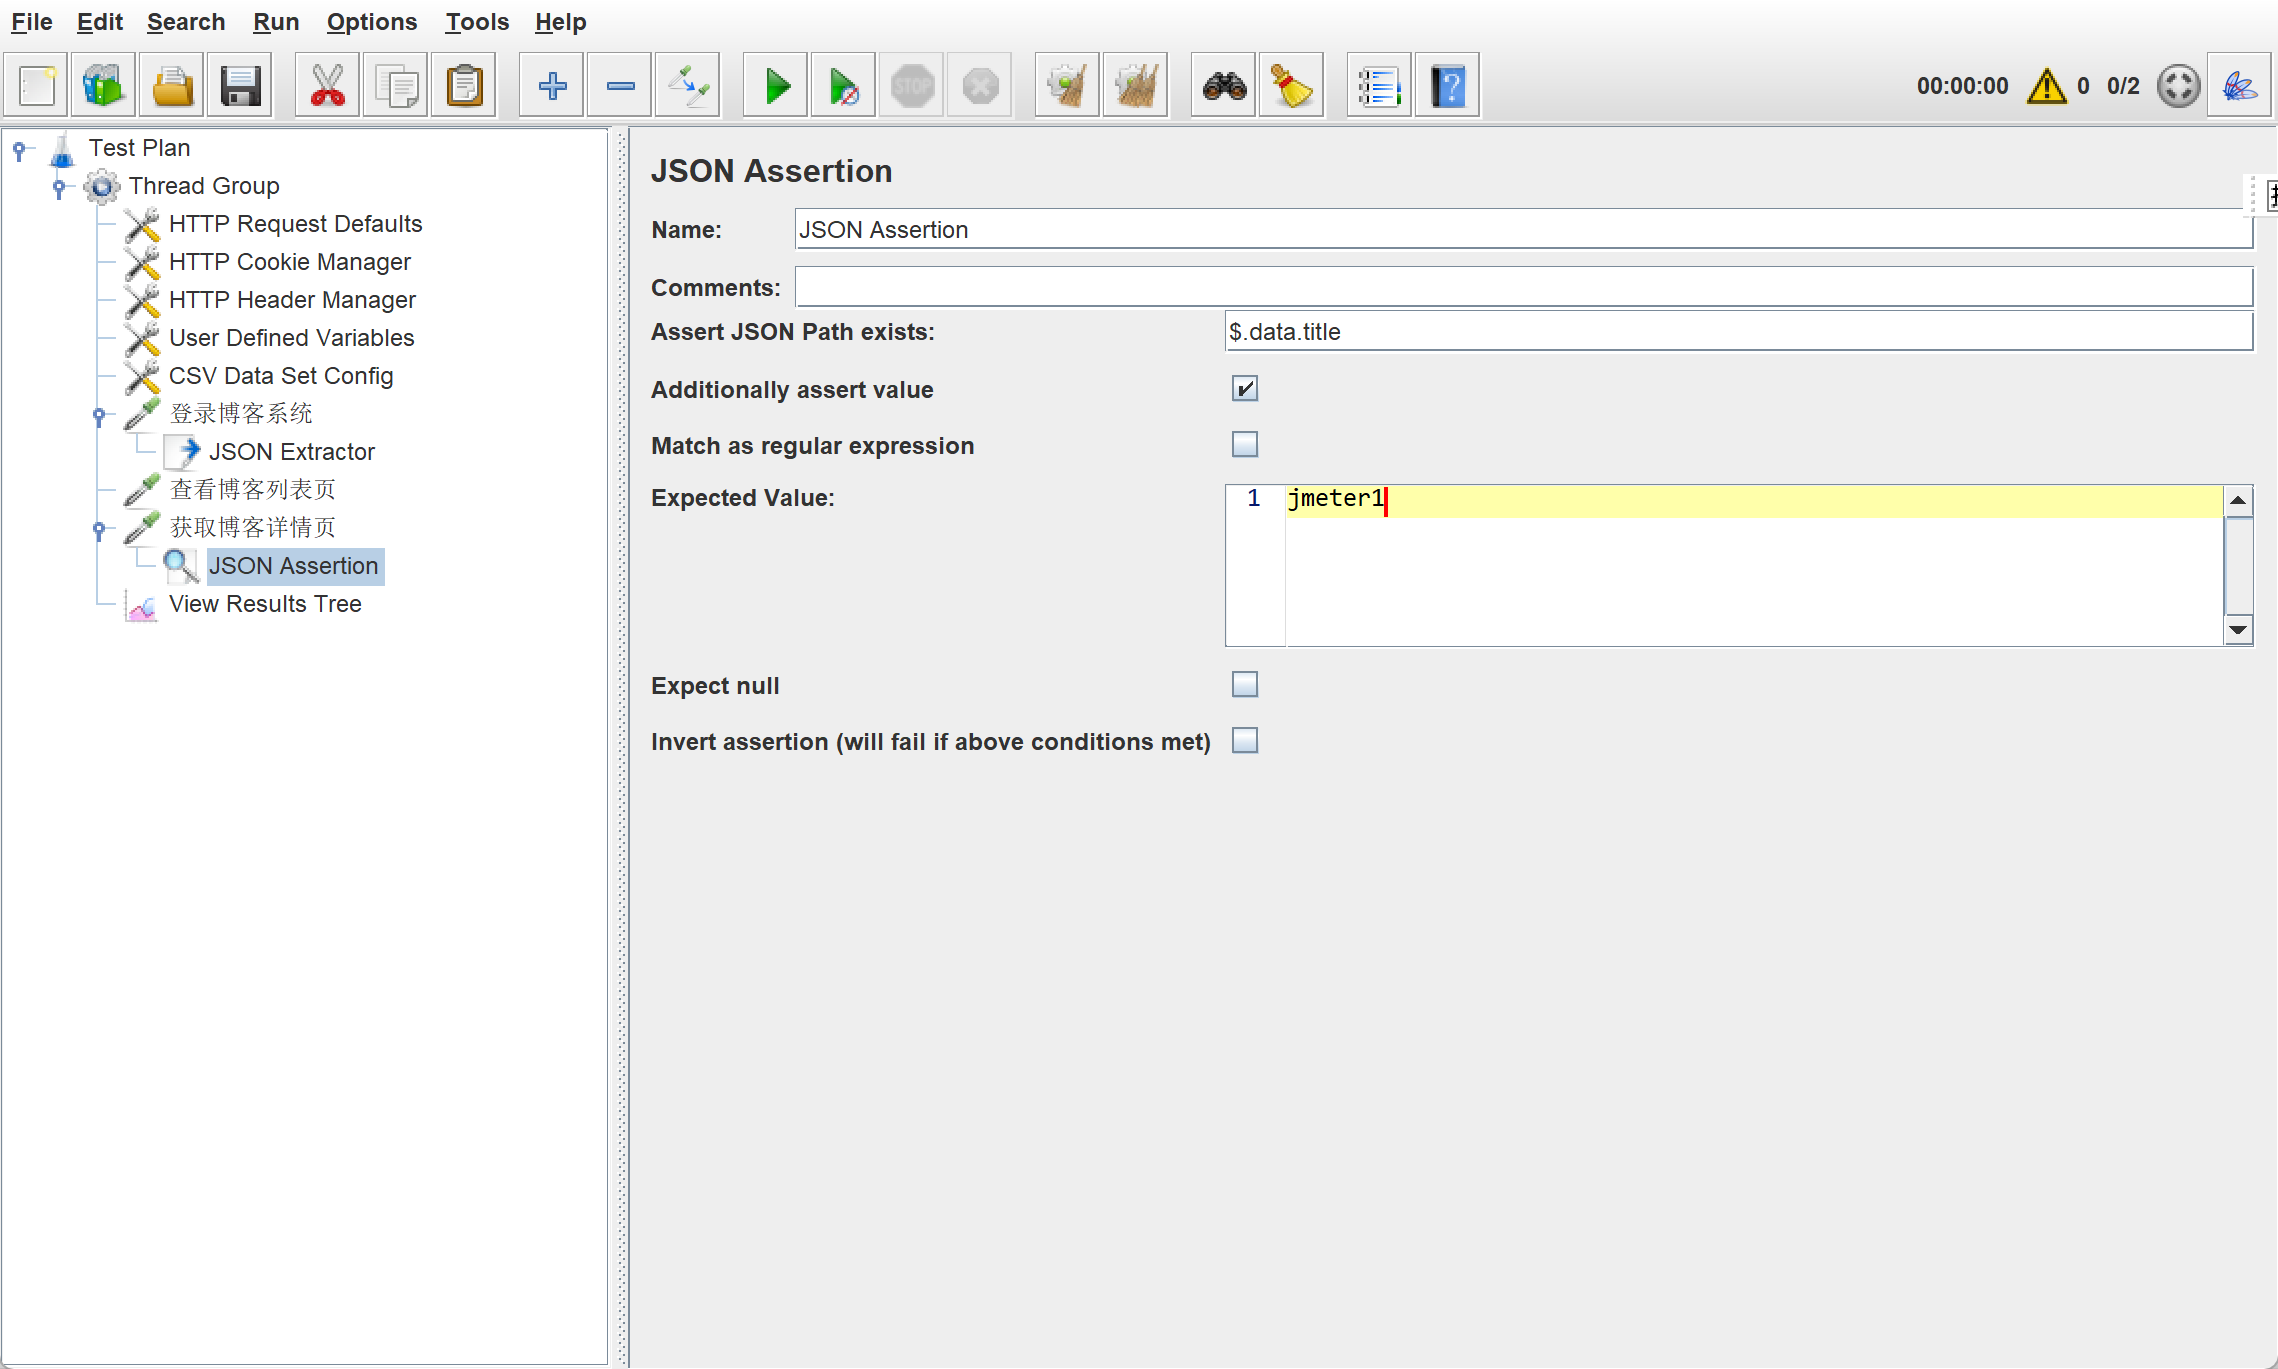Select View Results Tree in tree
Screen dimensions: 2278x1369
(265, 604)
